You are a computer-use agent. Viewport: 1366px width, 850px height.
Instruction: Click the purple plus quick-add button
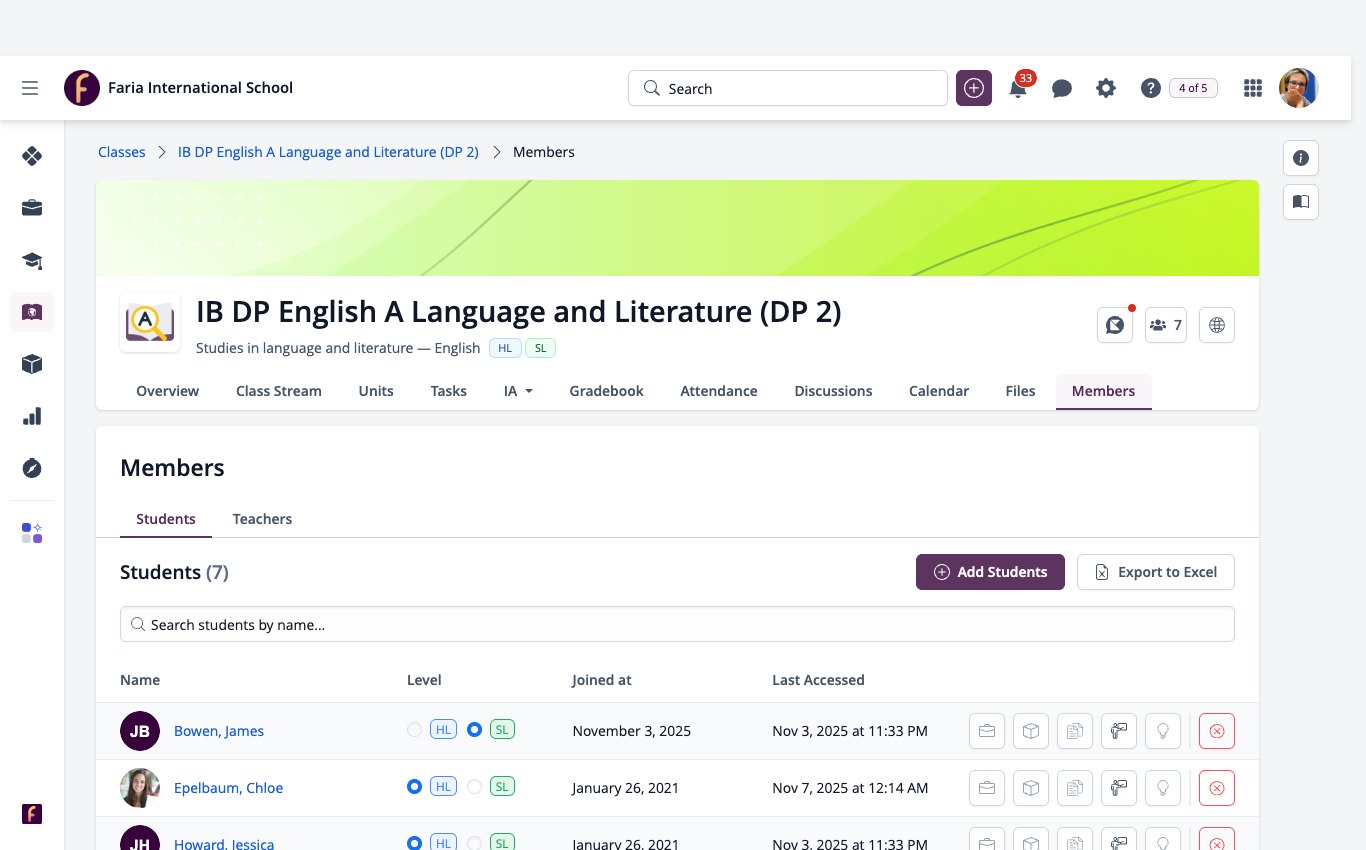click(x=974, y=88)
